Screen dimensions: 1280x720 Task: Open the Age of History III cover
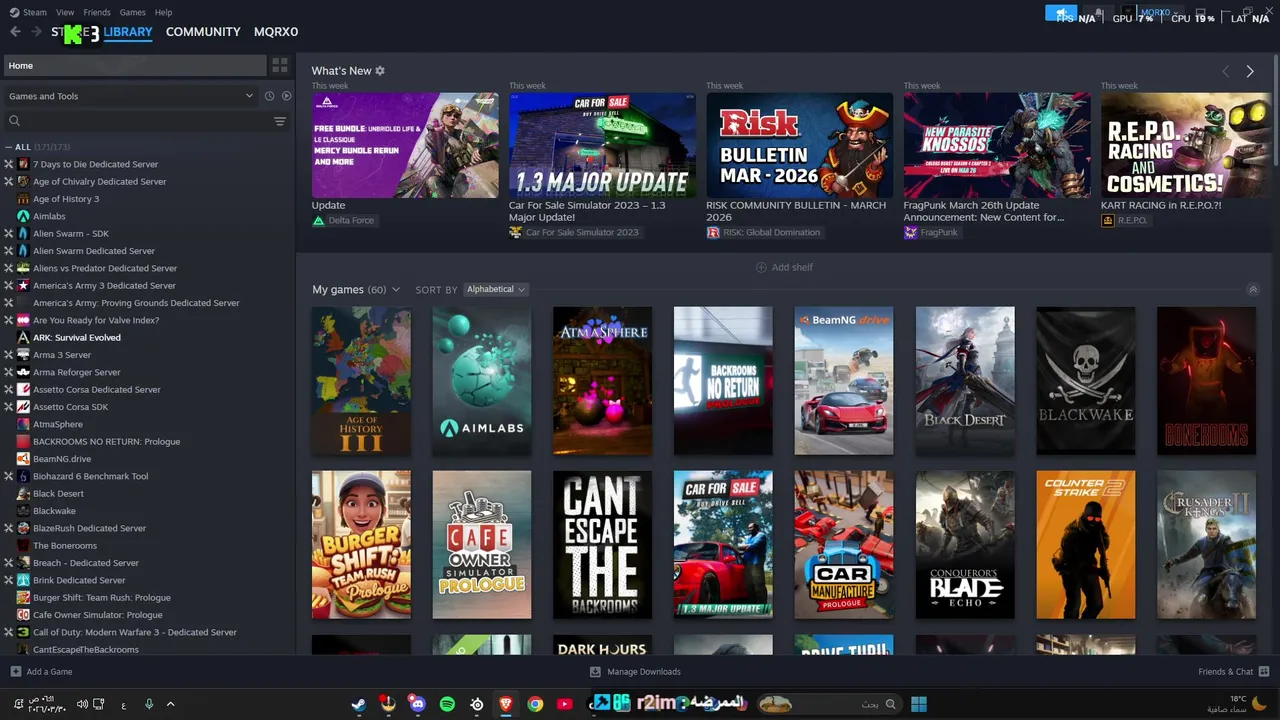361,381
